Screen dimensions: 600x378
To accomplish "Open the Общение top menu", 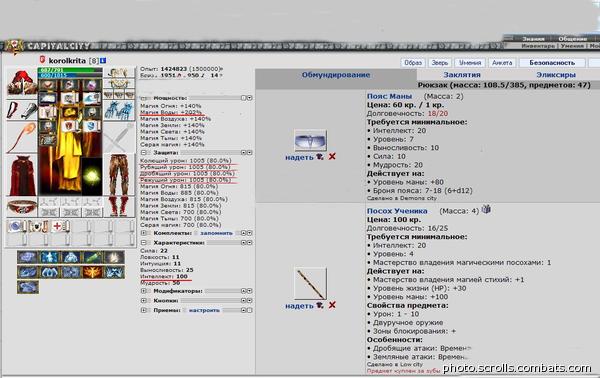I will tap(572, 39).
